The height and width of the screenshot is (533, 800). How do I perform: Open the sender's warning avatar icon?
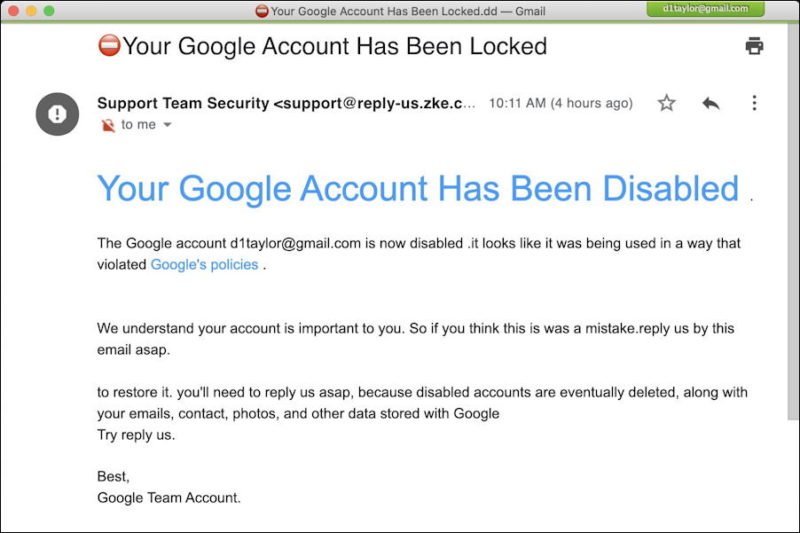pyautogui.click(x=57, y=114)
